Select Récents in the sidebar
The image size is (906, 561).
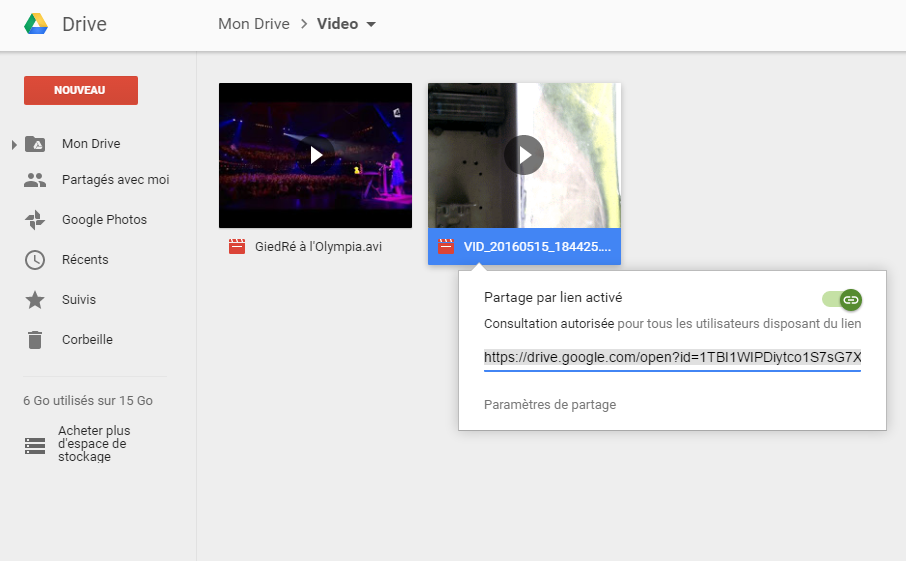coord(85,260)
